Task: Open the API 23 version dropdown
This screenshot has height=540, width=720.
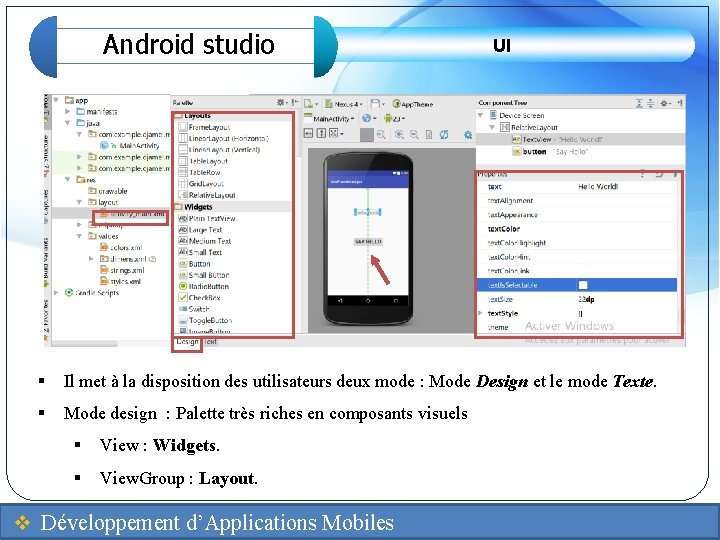Action: click(x=394, y=118)
